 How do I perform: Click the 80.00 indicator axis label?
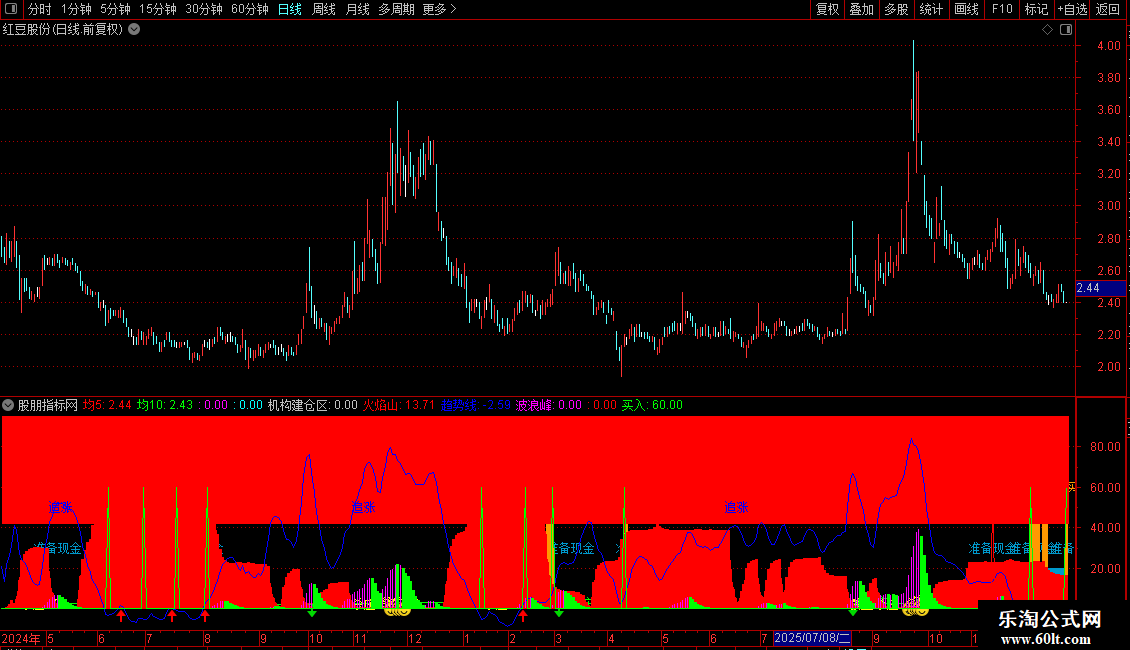1105,447
